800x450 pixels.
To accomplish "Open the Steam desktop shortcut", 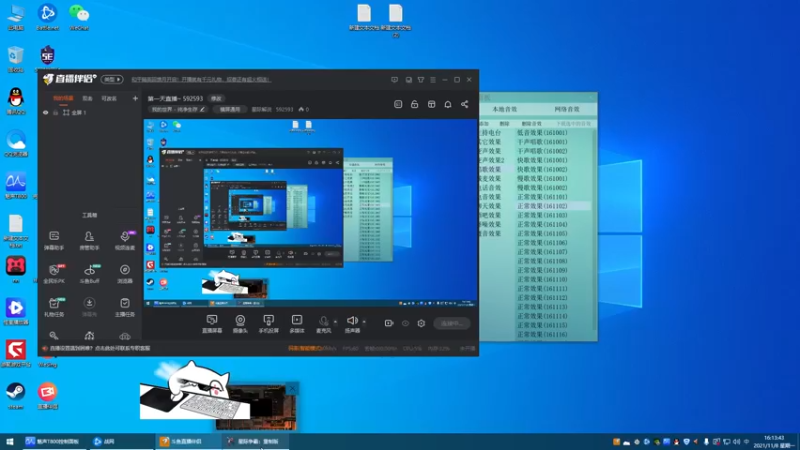I will coord(15,393).
